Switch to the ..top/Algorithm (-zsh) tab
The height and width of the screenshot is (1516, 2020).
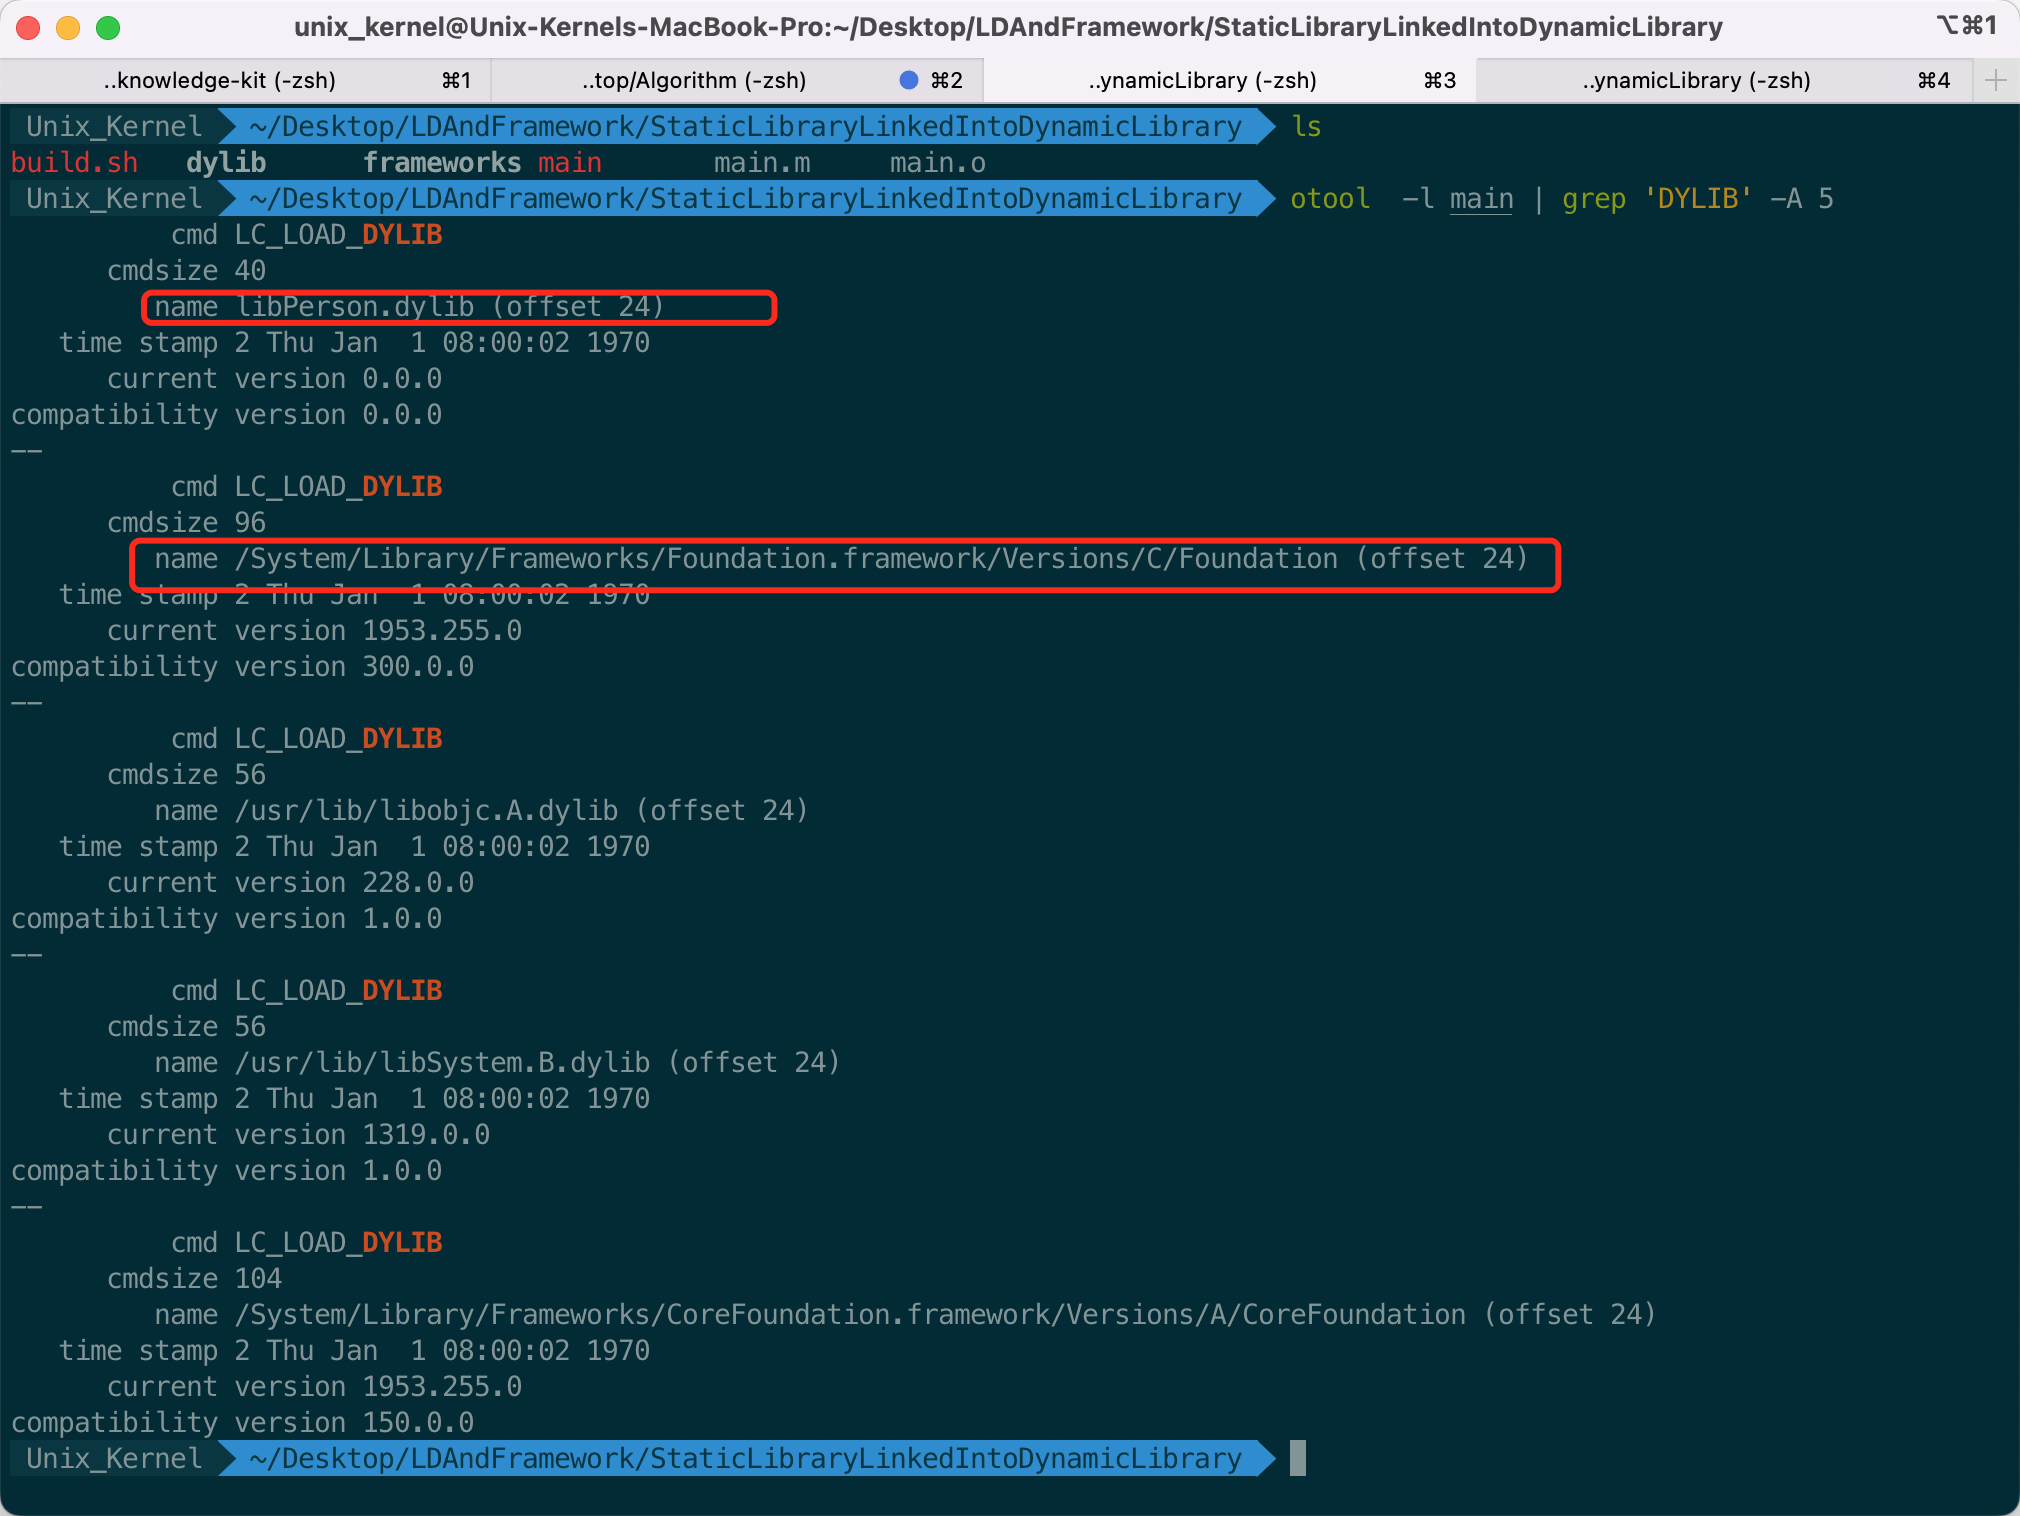tap(737, 80)
